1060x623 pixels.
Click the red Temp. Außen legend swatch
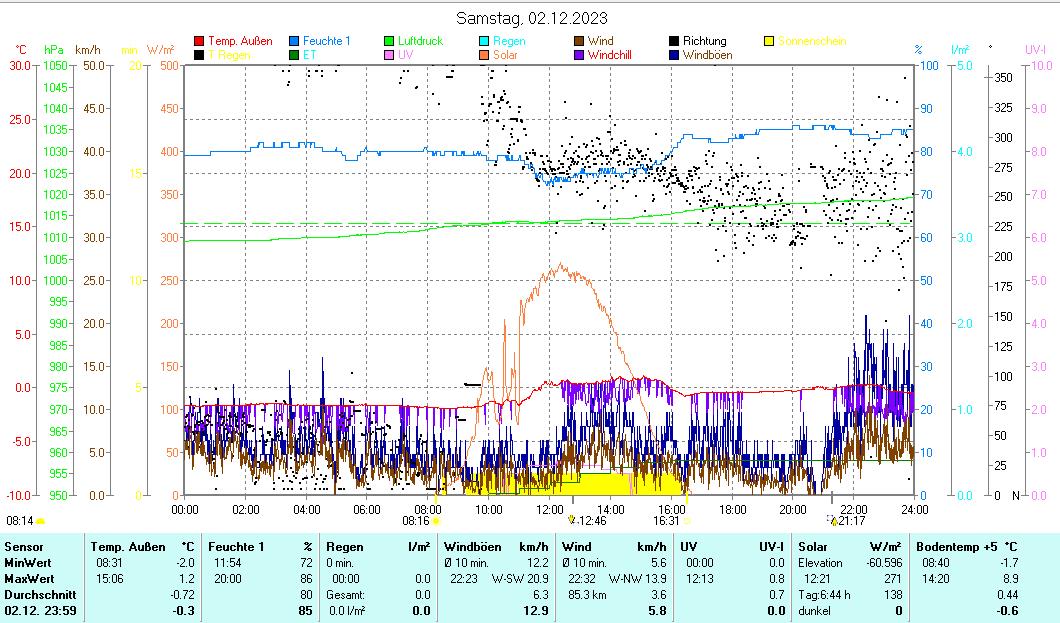click(200, 41)
